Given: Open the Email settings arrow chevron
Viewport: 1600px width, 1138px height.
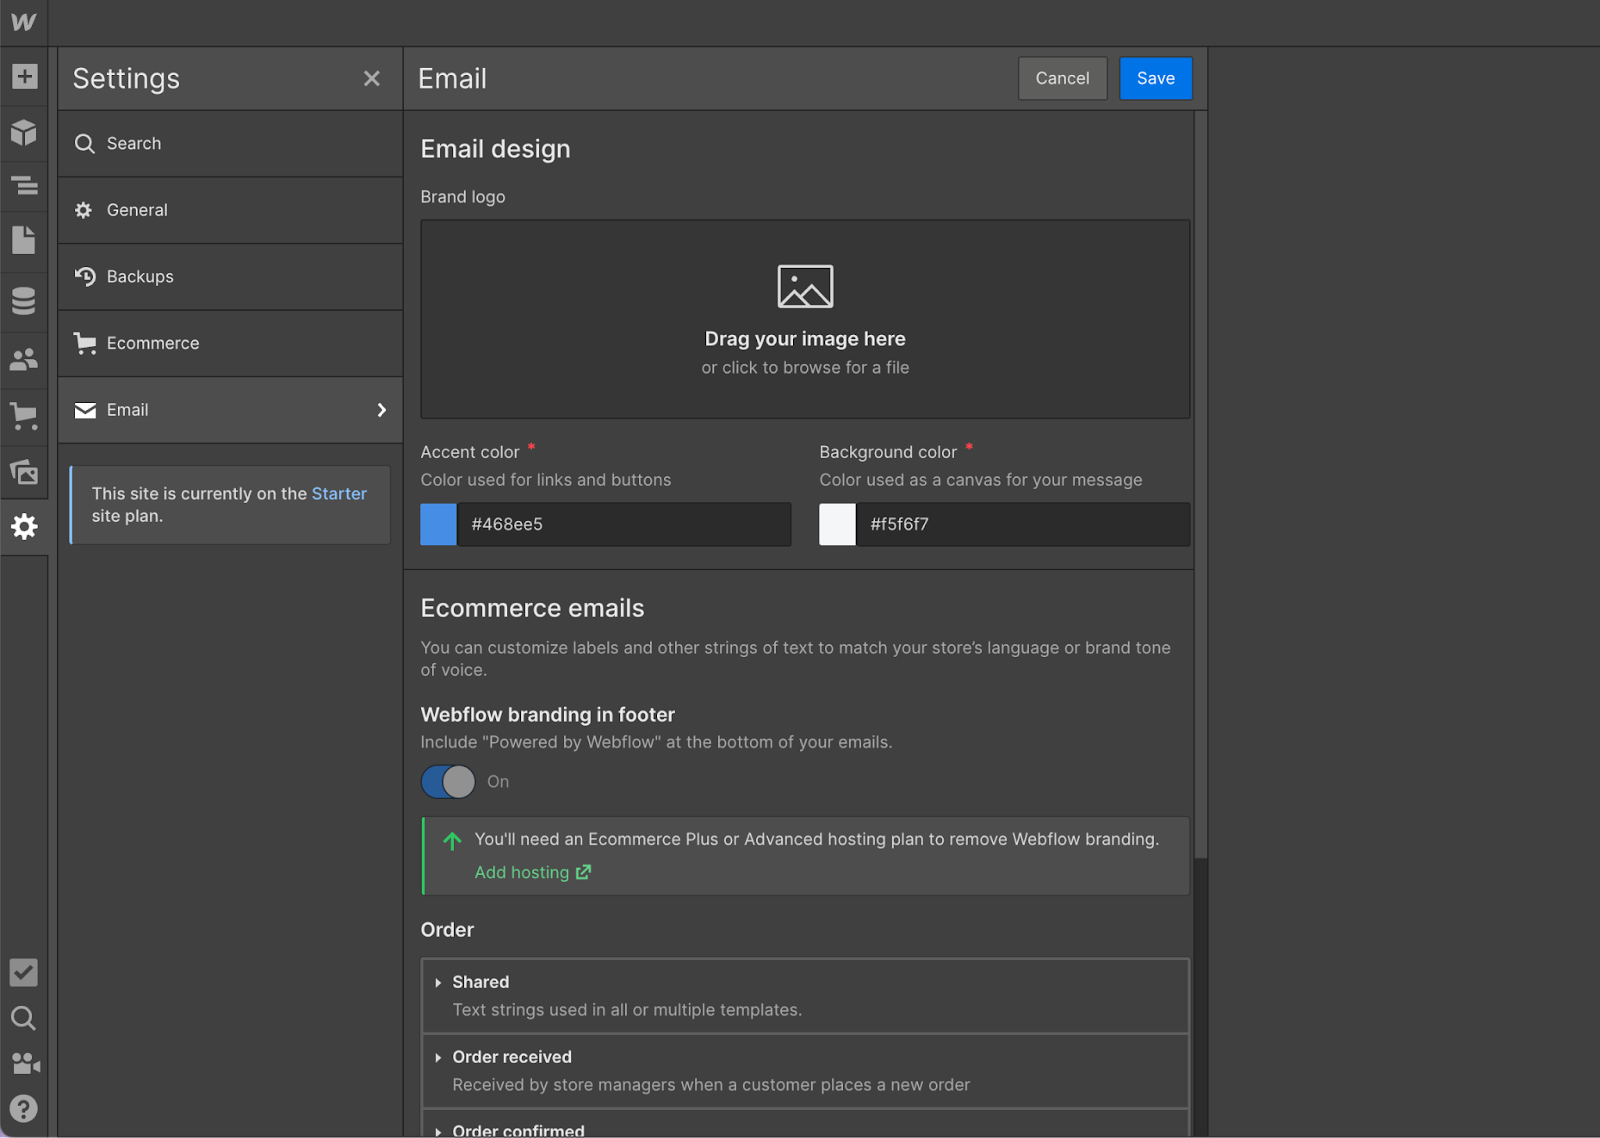Looking at the screenshot, I should click(381, 410).
